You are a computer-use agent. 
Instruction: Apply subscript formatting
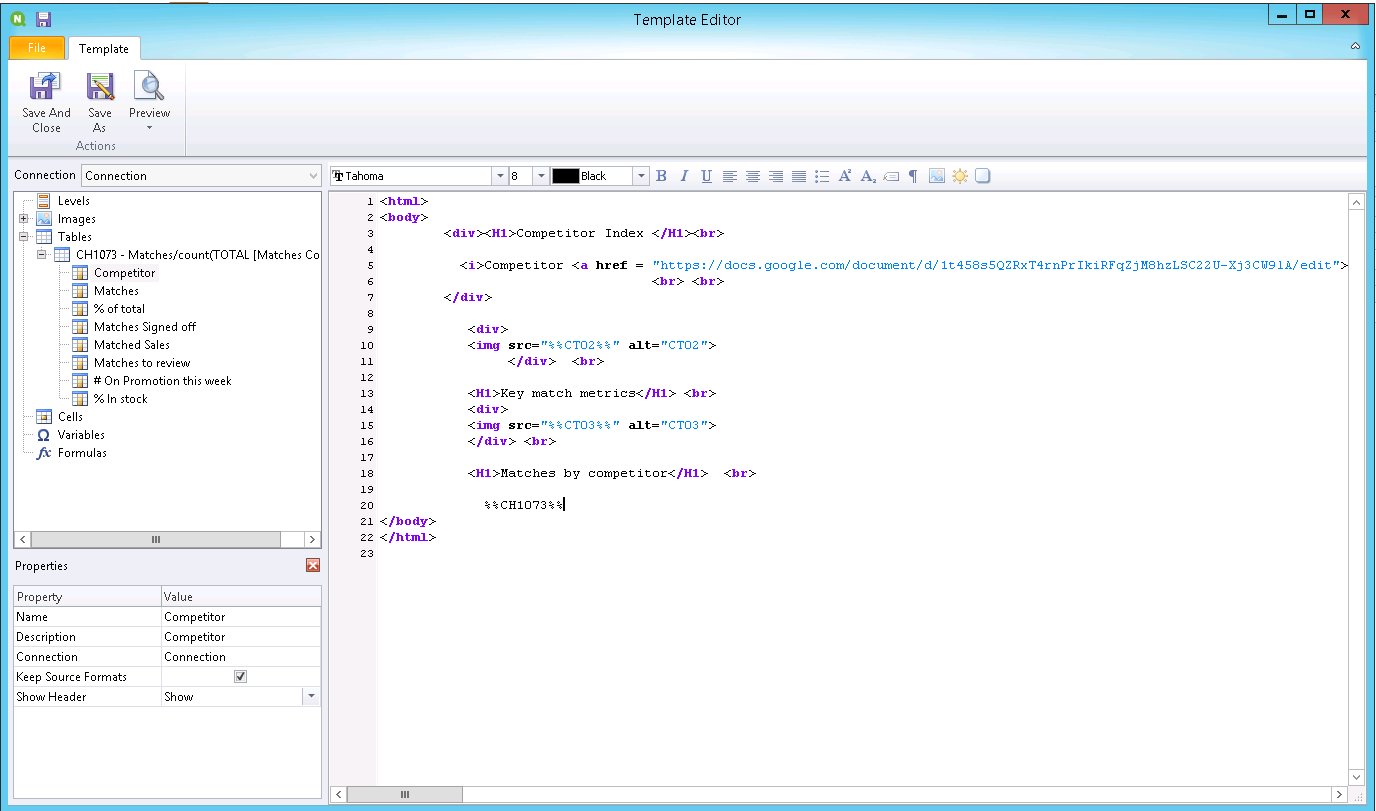(868, 176)
